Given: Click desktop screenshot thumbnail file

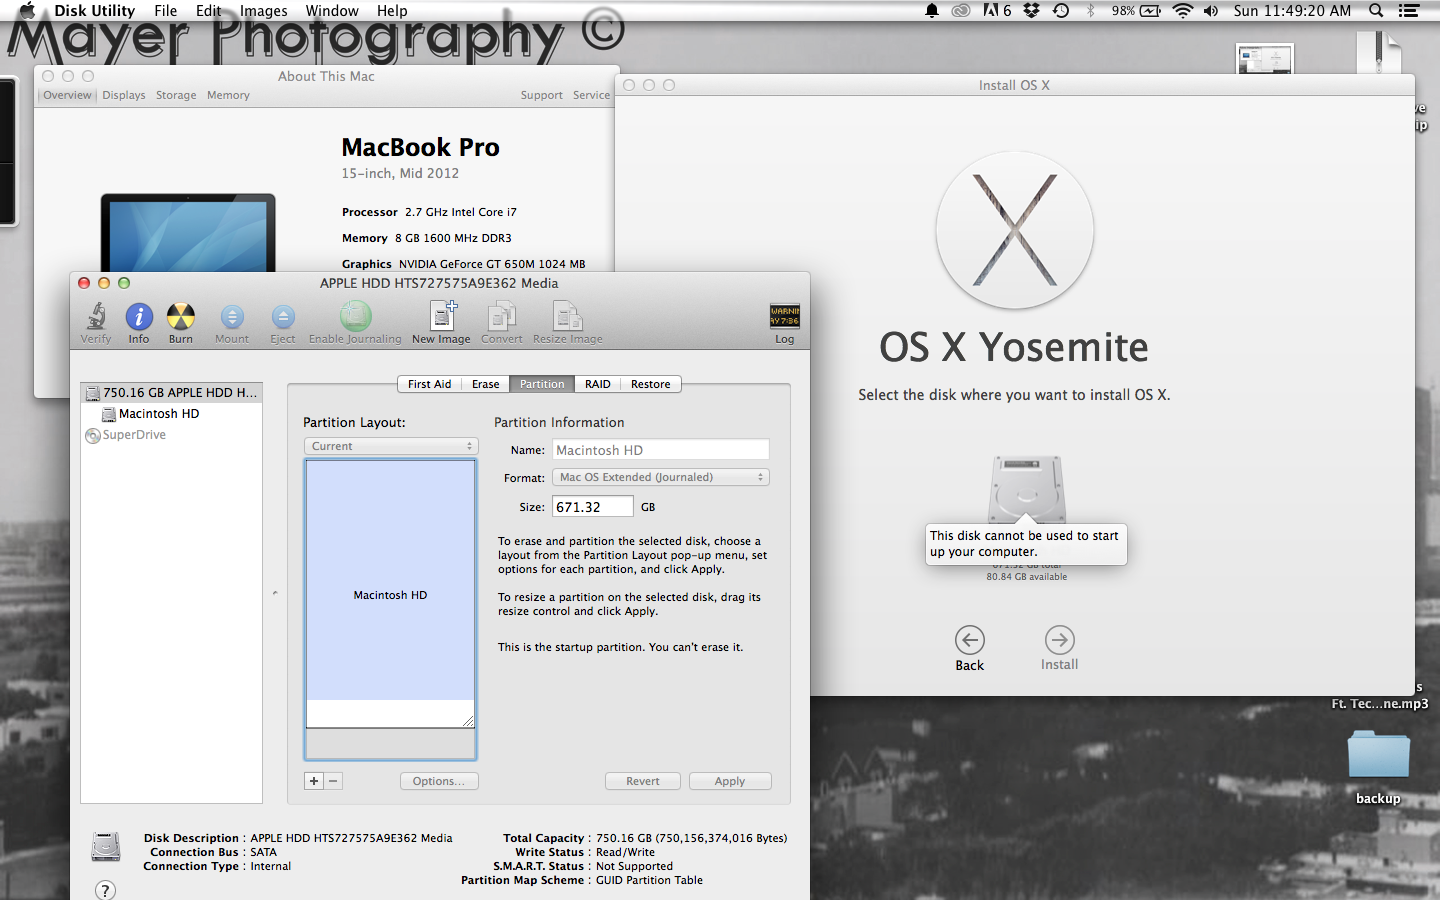Looking at the screenshot, I should coord(1265,59).
